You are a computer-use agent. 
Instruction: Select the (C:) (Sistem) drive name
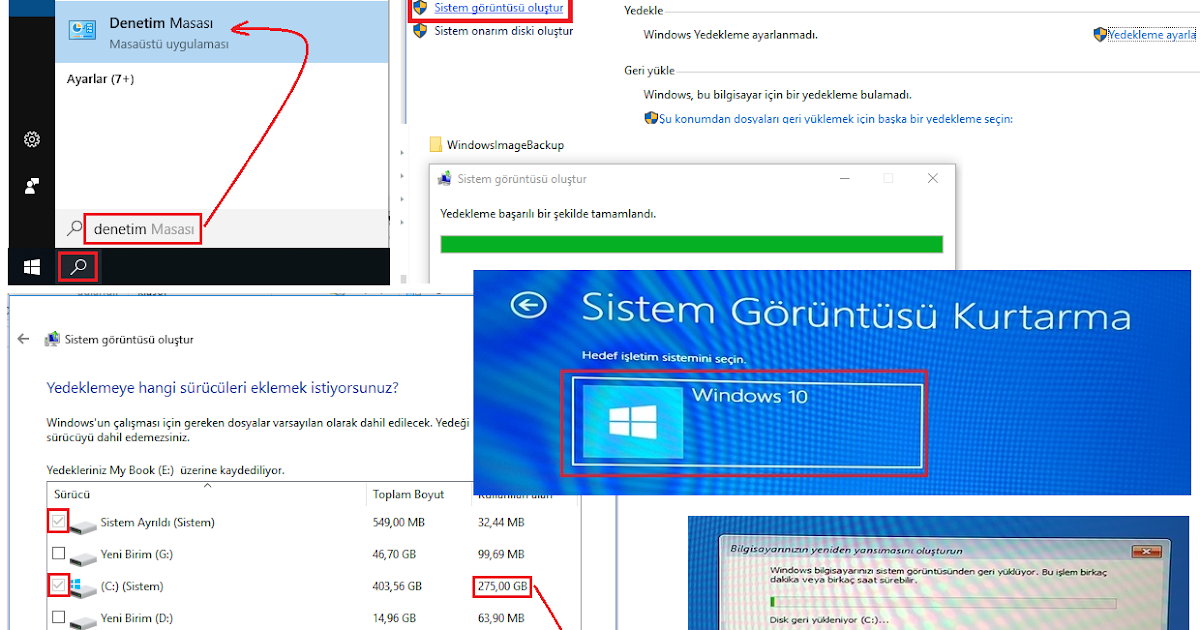click(x=132, y=587)
